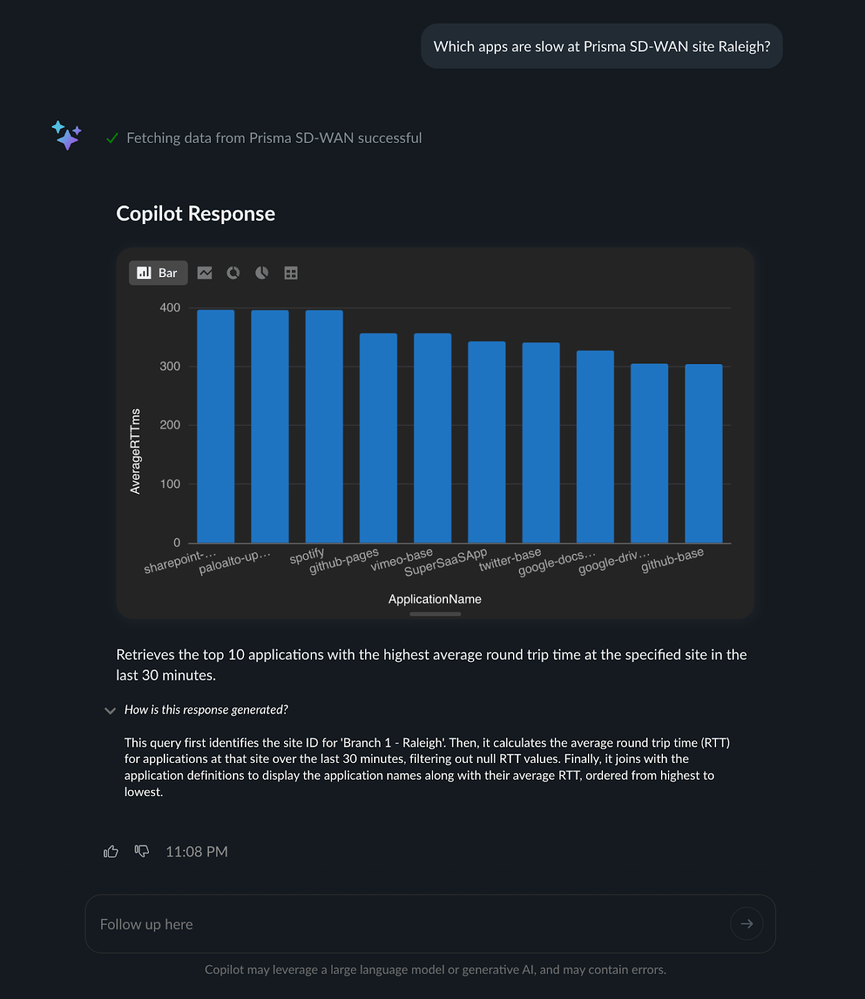Select the Bar tab in the chart toolbar
The image size is (865, 999).
pos(157,272)
